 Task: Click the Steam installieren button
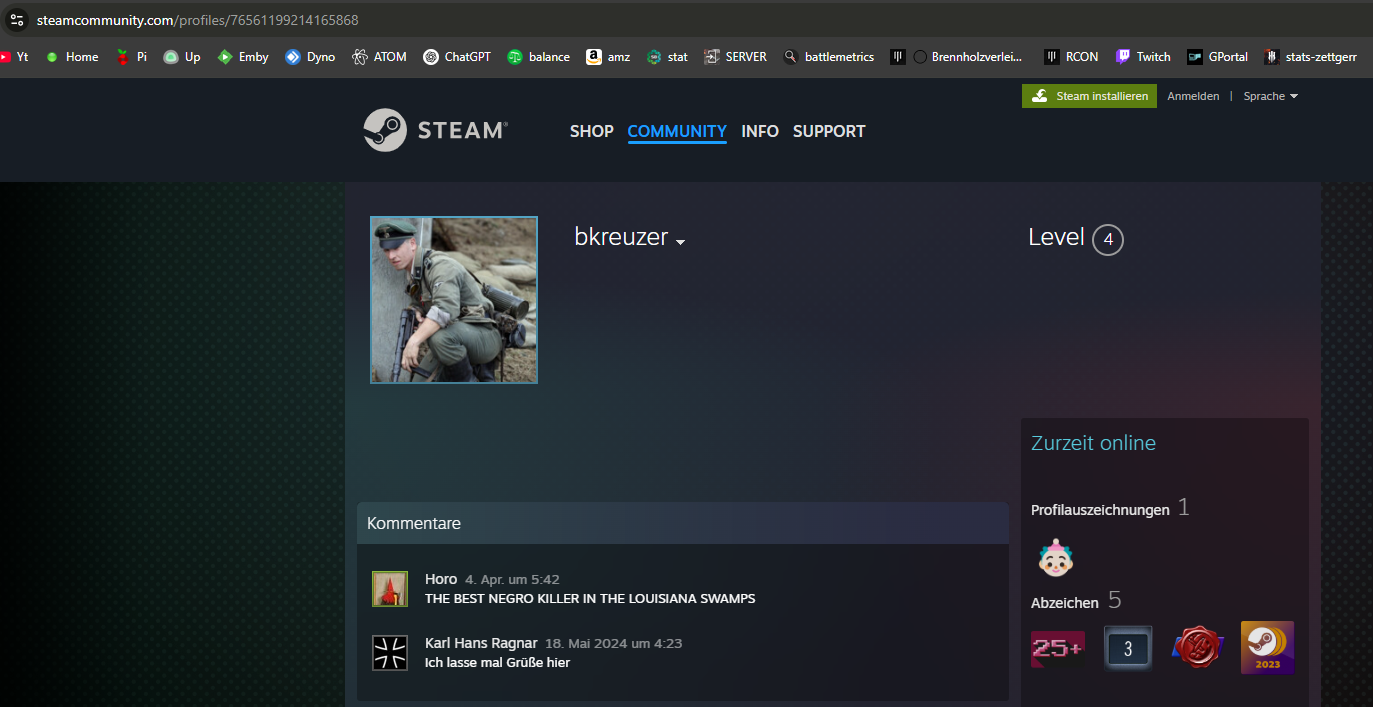1089,96
